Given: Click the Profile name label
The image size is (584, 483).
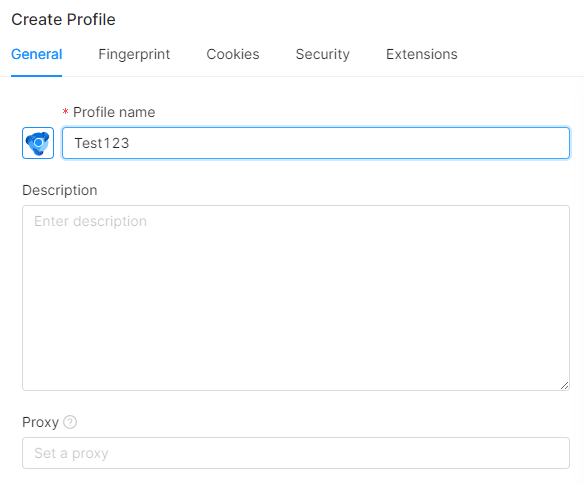Looking at the screenshot, I should tap(114, 112).
